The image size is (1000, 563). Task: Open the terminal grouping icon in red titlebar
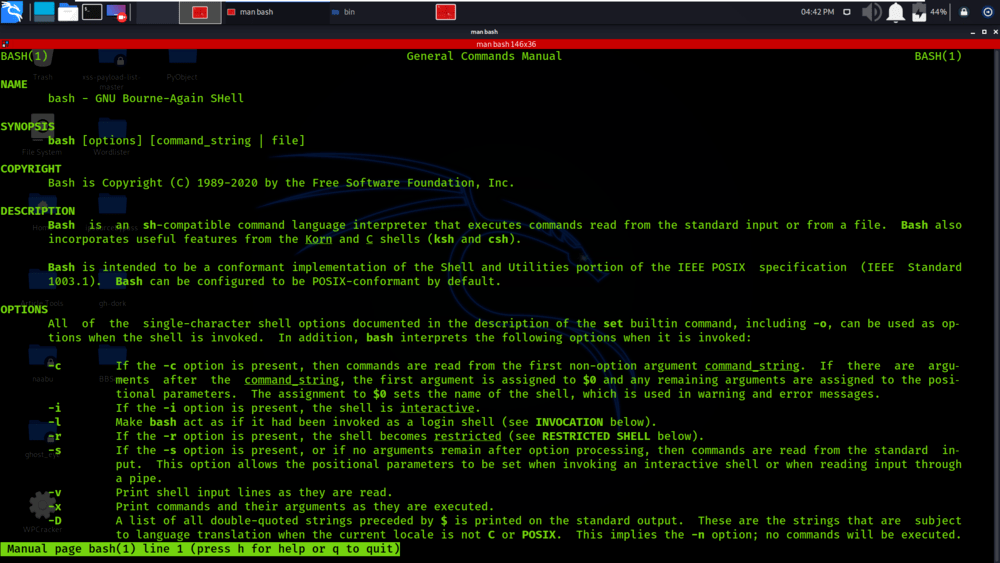[x=5, y=44]
